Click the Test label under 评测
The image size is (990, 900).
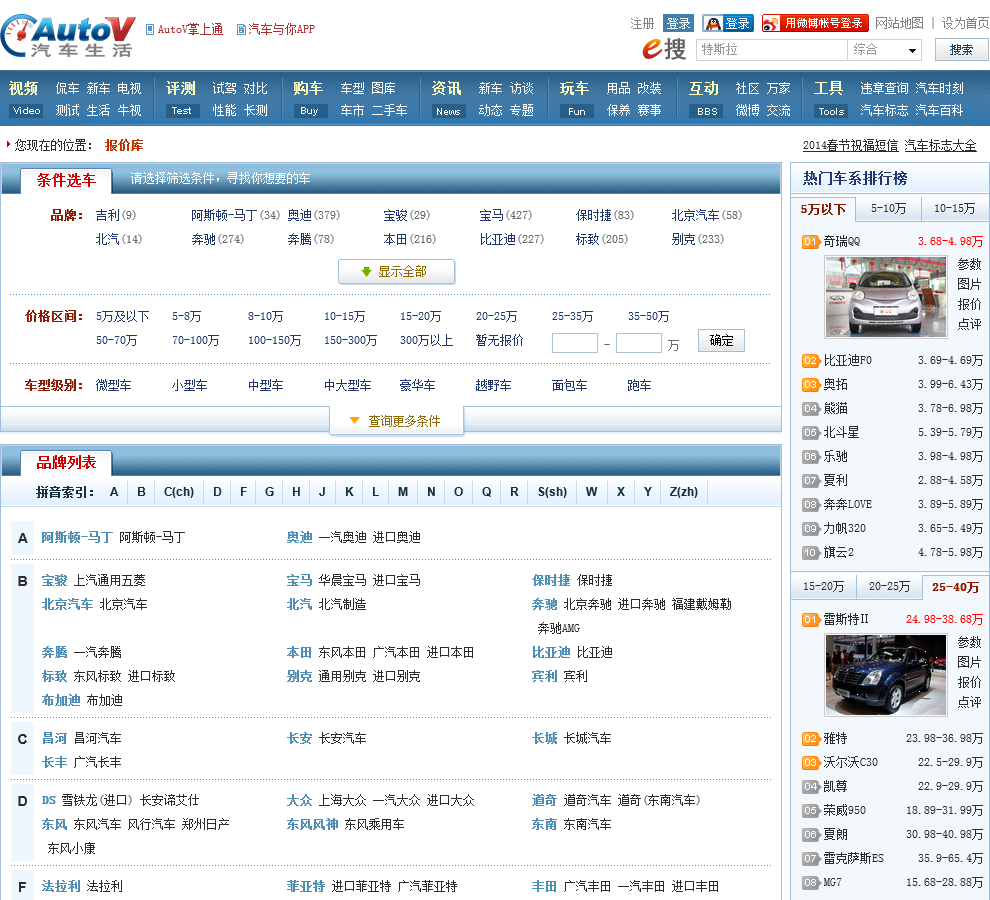(181, 111)
